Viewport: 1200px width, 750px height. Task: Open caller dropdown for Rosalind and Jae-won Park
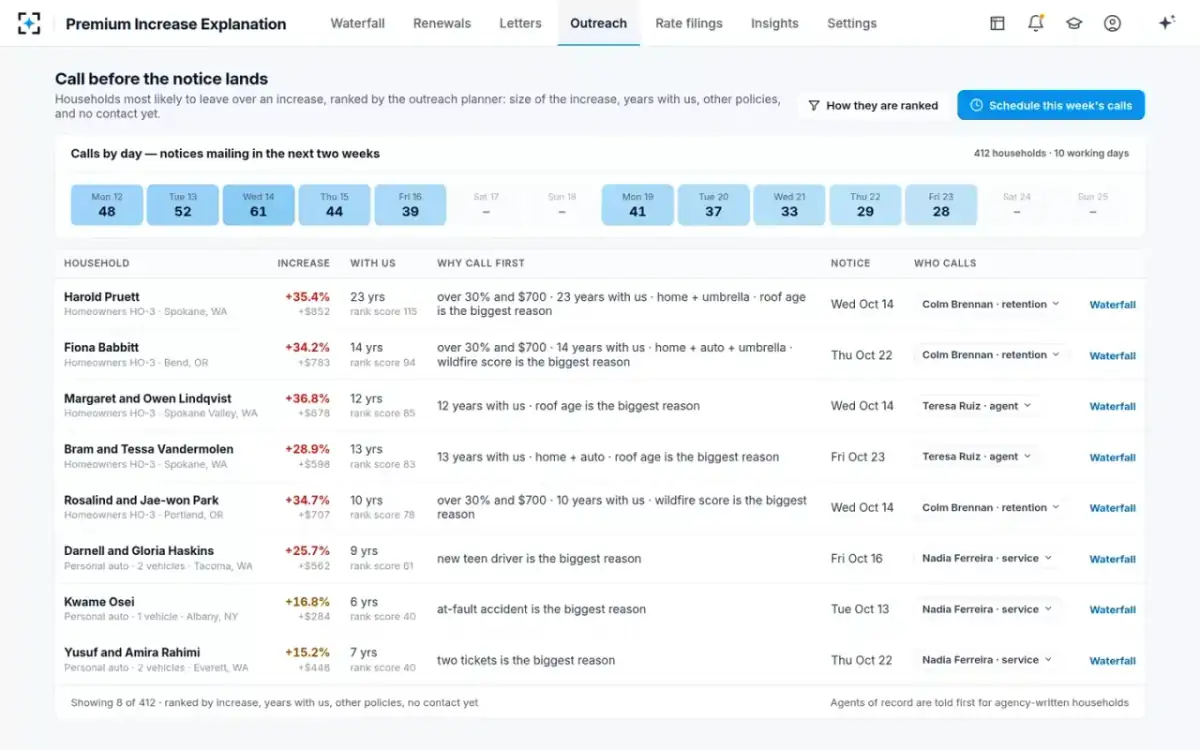[990, 508]
